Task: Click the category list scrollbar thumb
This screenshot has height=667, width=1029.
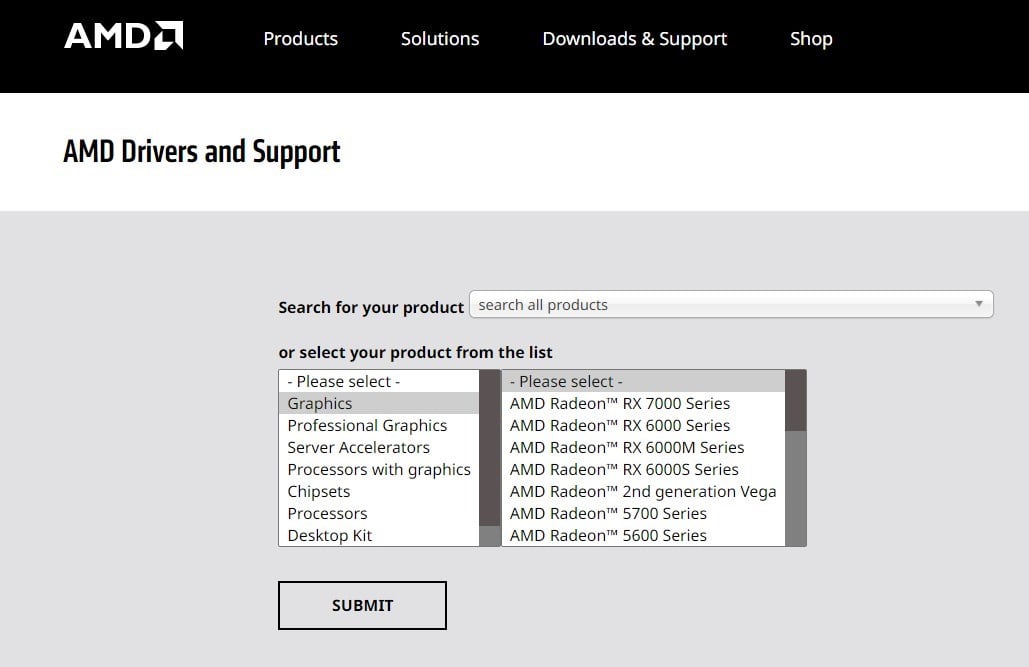Action: coord(490,448)
